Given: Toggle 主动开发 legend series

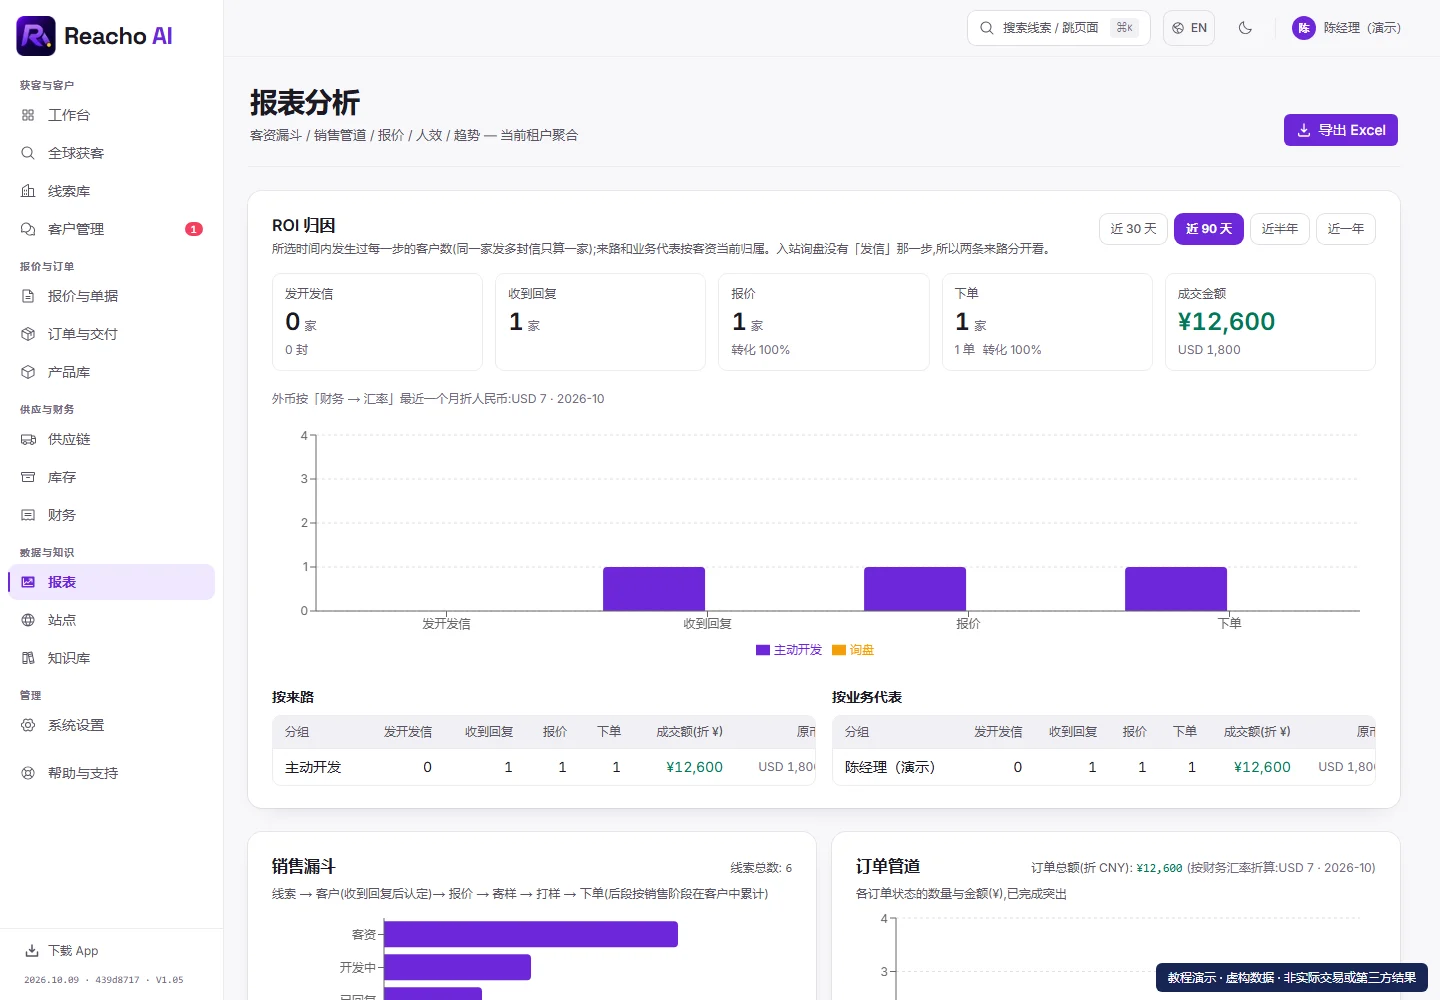Looking at the screenshot, I should coord(789,650).
